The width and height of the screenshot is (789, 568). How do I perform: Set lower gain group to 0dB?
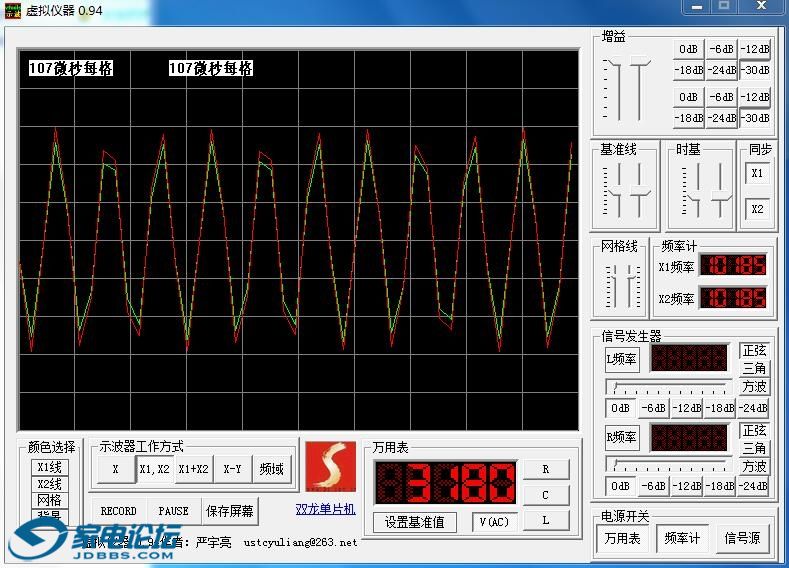(688, 97)
